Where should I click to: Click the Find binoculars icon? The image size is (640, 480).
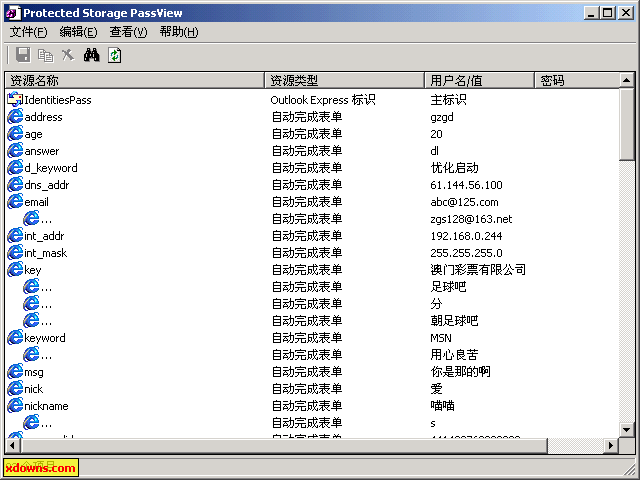pyautogui.click(x=91, y=55)
